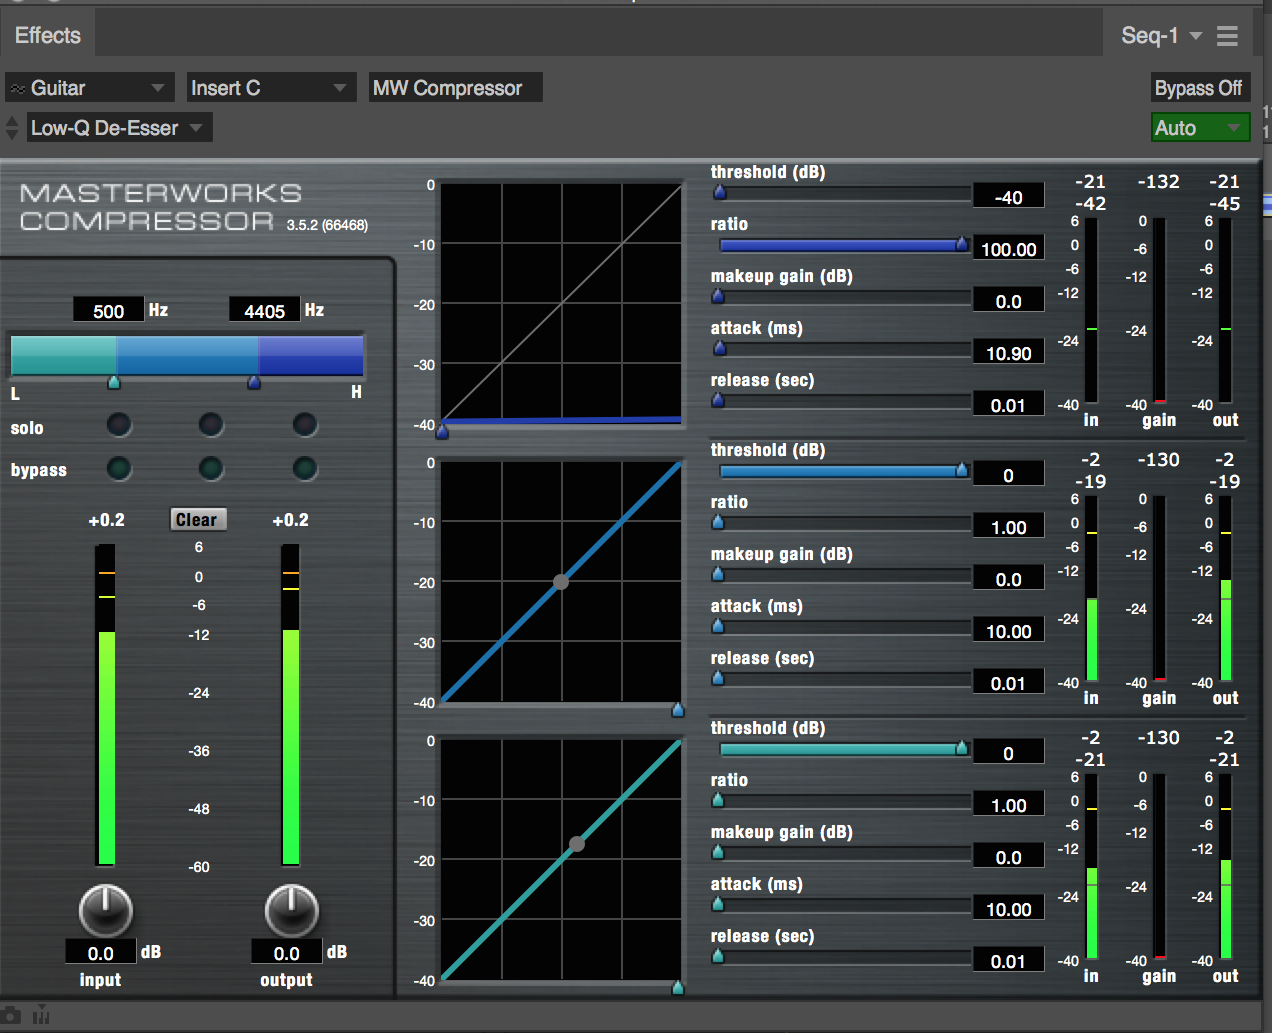Viewport: 1272px width, 1033px height.
Task: Bypass the middle frequency band
Action: point(211,468)
